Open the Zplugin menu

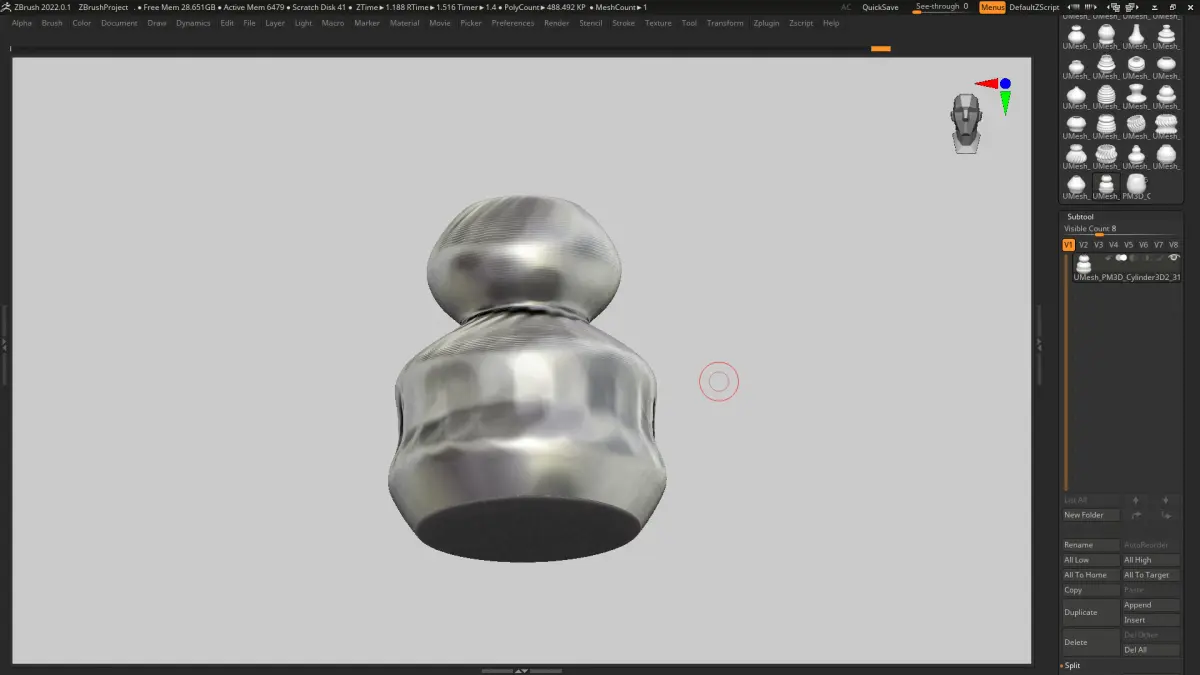coord(766,23)
